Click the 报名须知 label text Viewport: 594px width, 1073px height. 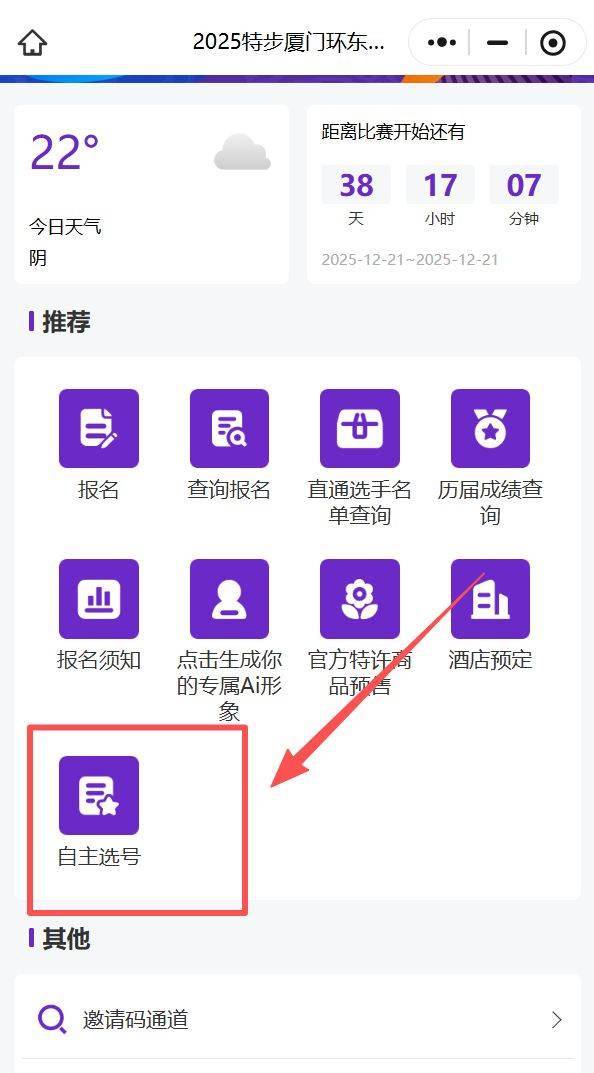click(99, 660)
